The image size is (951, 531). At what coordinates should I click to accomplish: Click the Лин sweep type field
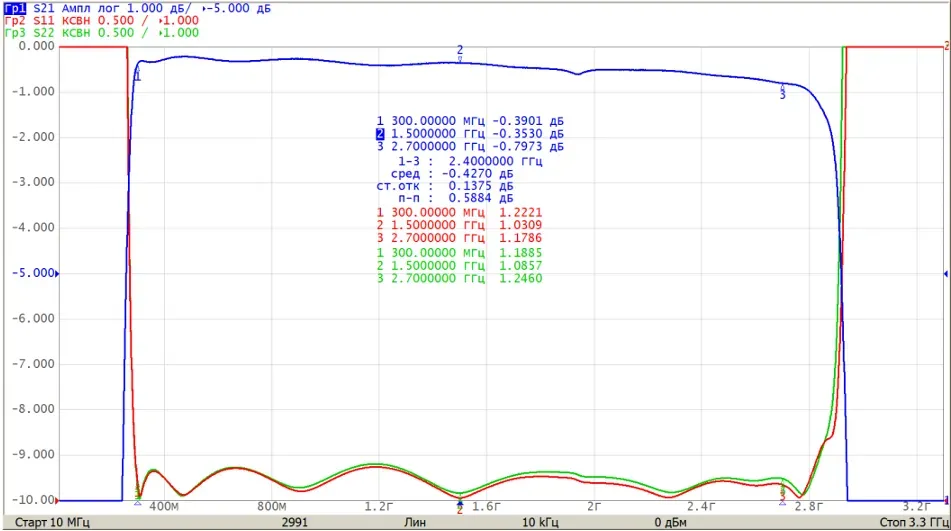415,523
